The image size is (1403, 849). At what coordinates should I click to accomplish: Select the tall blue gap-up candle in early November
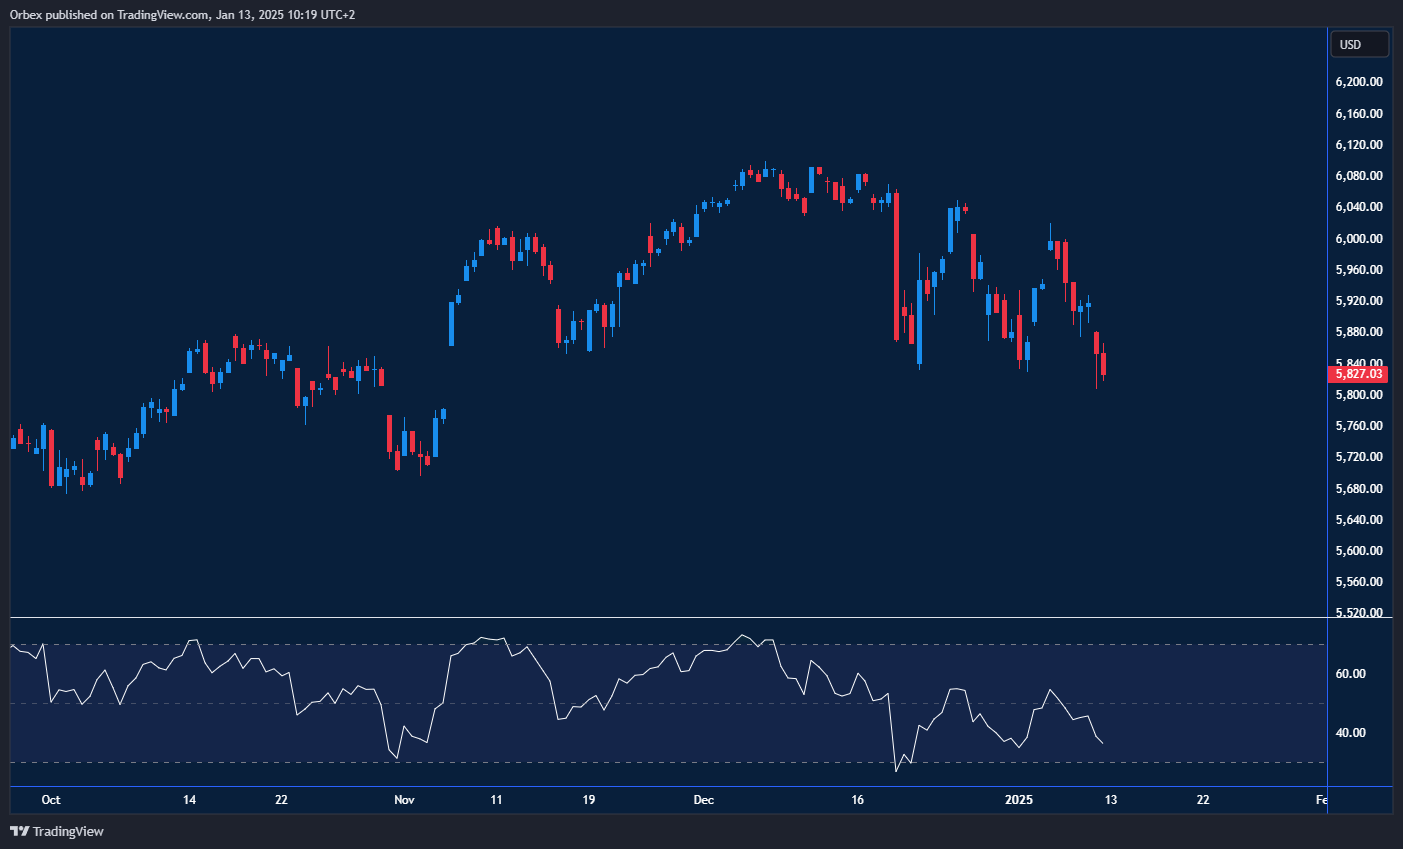452,323
